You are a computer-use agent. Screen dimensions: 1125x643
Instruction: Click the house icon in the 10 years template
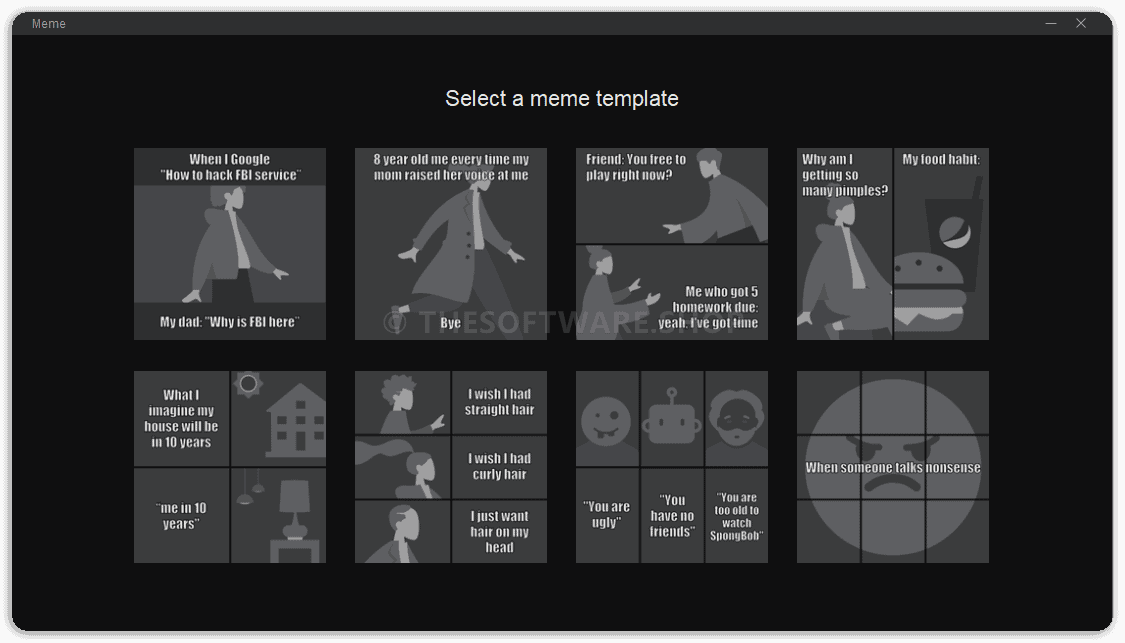pos(296,421)
